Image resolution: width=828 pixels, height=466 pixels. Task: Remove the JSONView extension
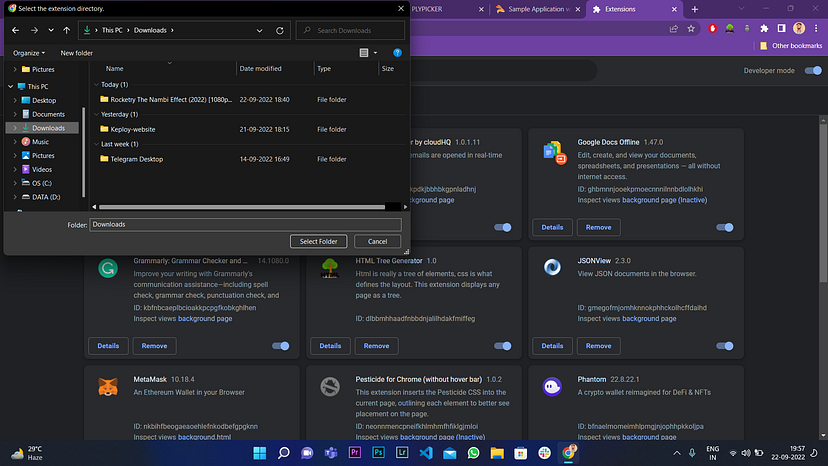point(598,346)
